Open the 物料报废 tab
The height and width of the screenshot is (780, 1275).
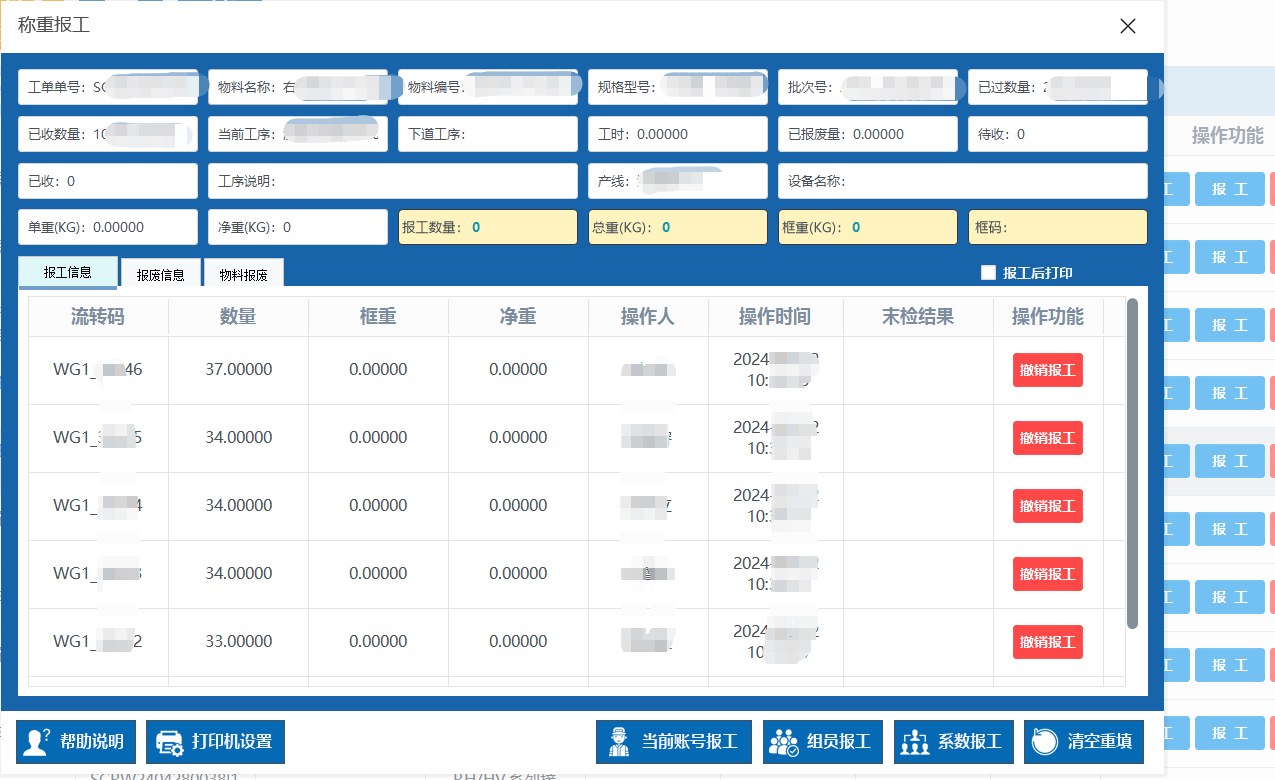243,274
